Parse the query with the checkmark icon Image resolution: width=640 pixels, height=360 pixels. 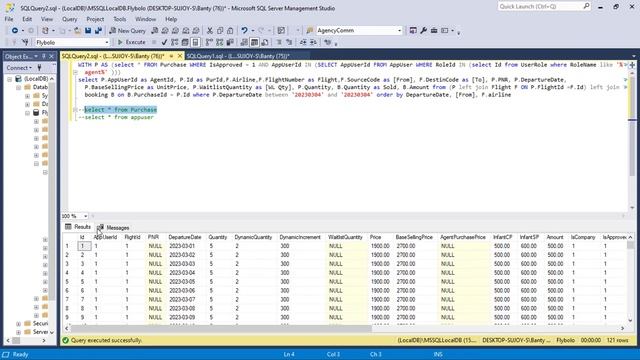(x=164, y=42)
